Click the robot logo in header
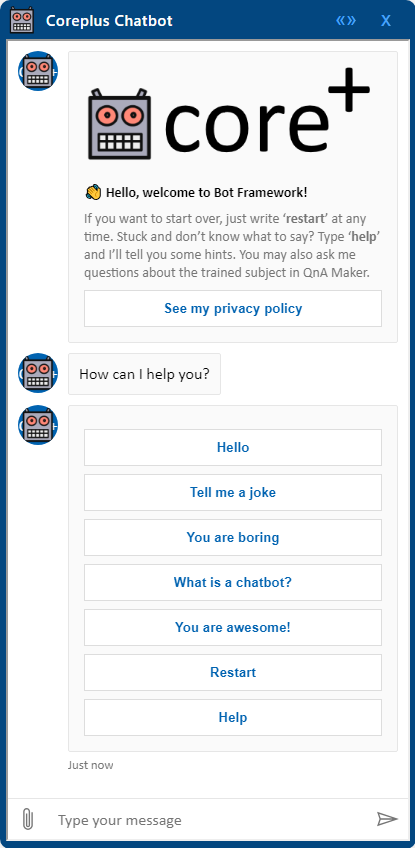 point(22,21)
